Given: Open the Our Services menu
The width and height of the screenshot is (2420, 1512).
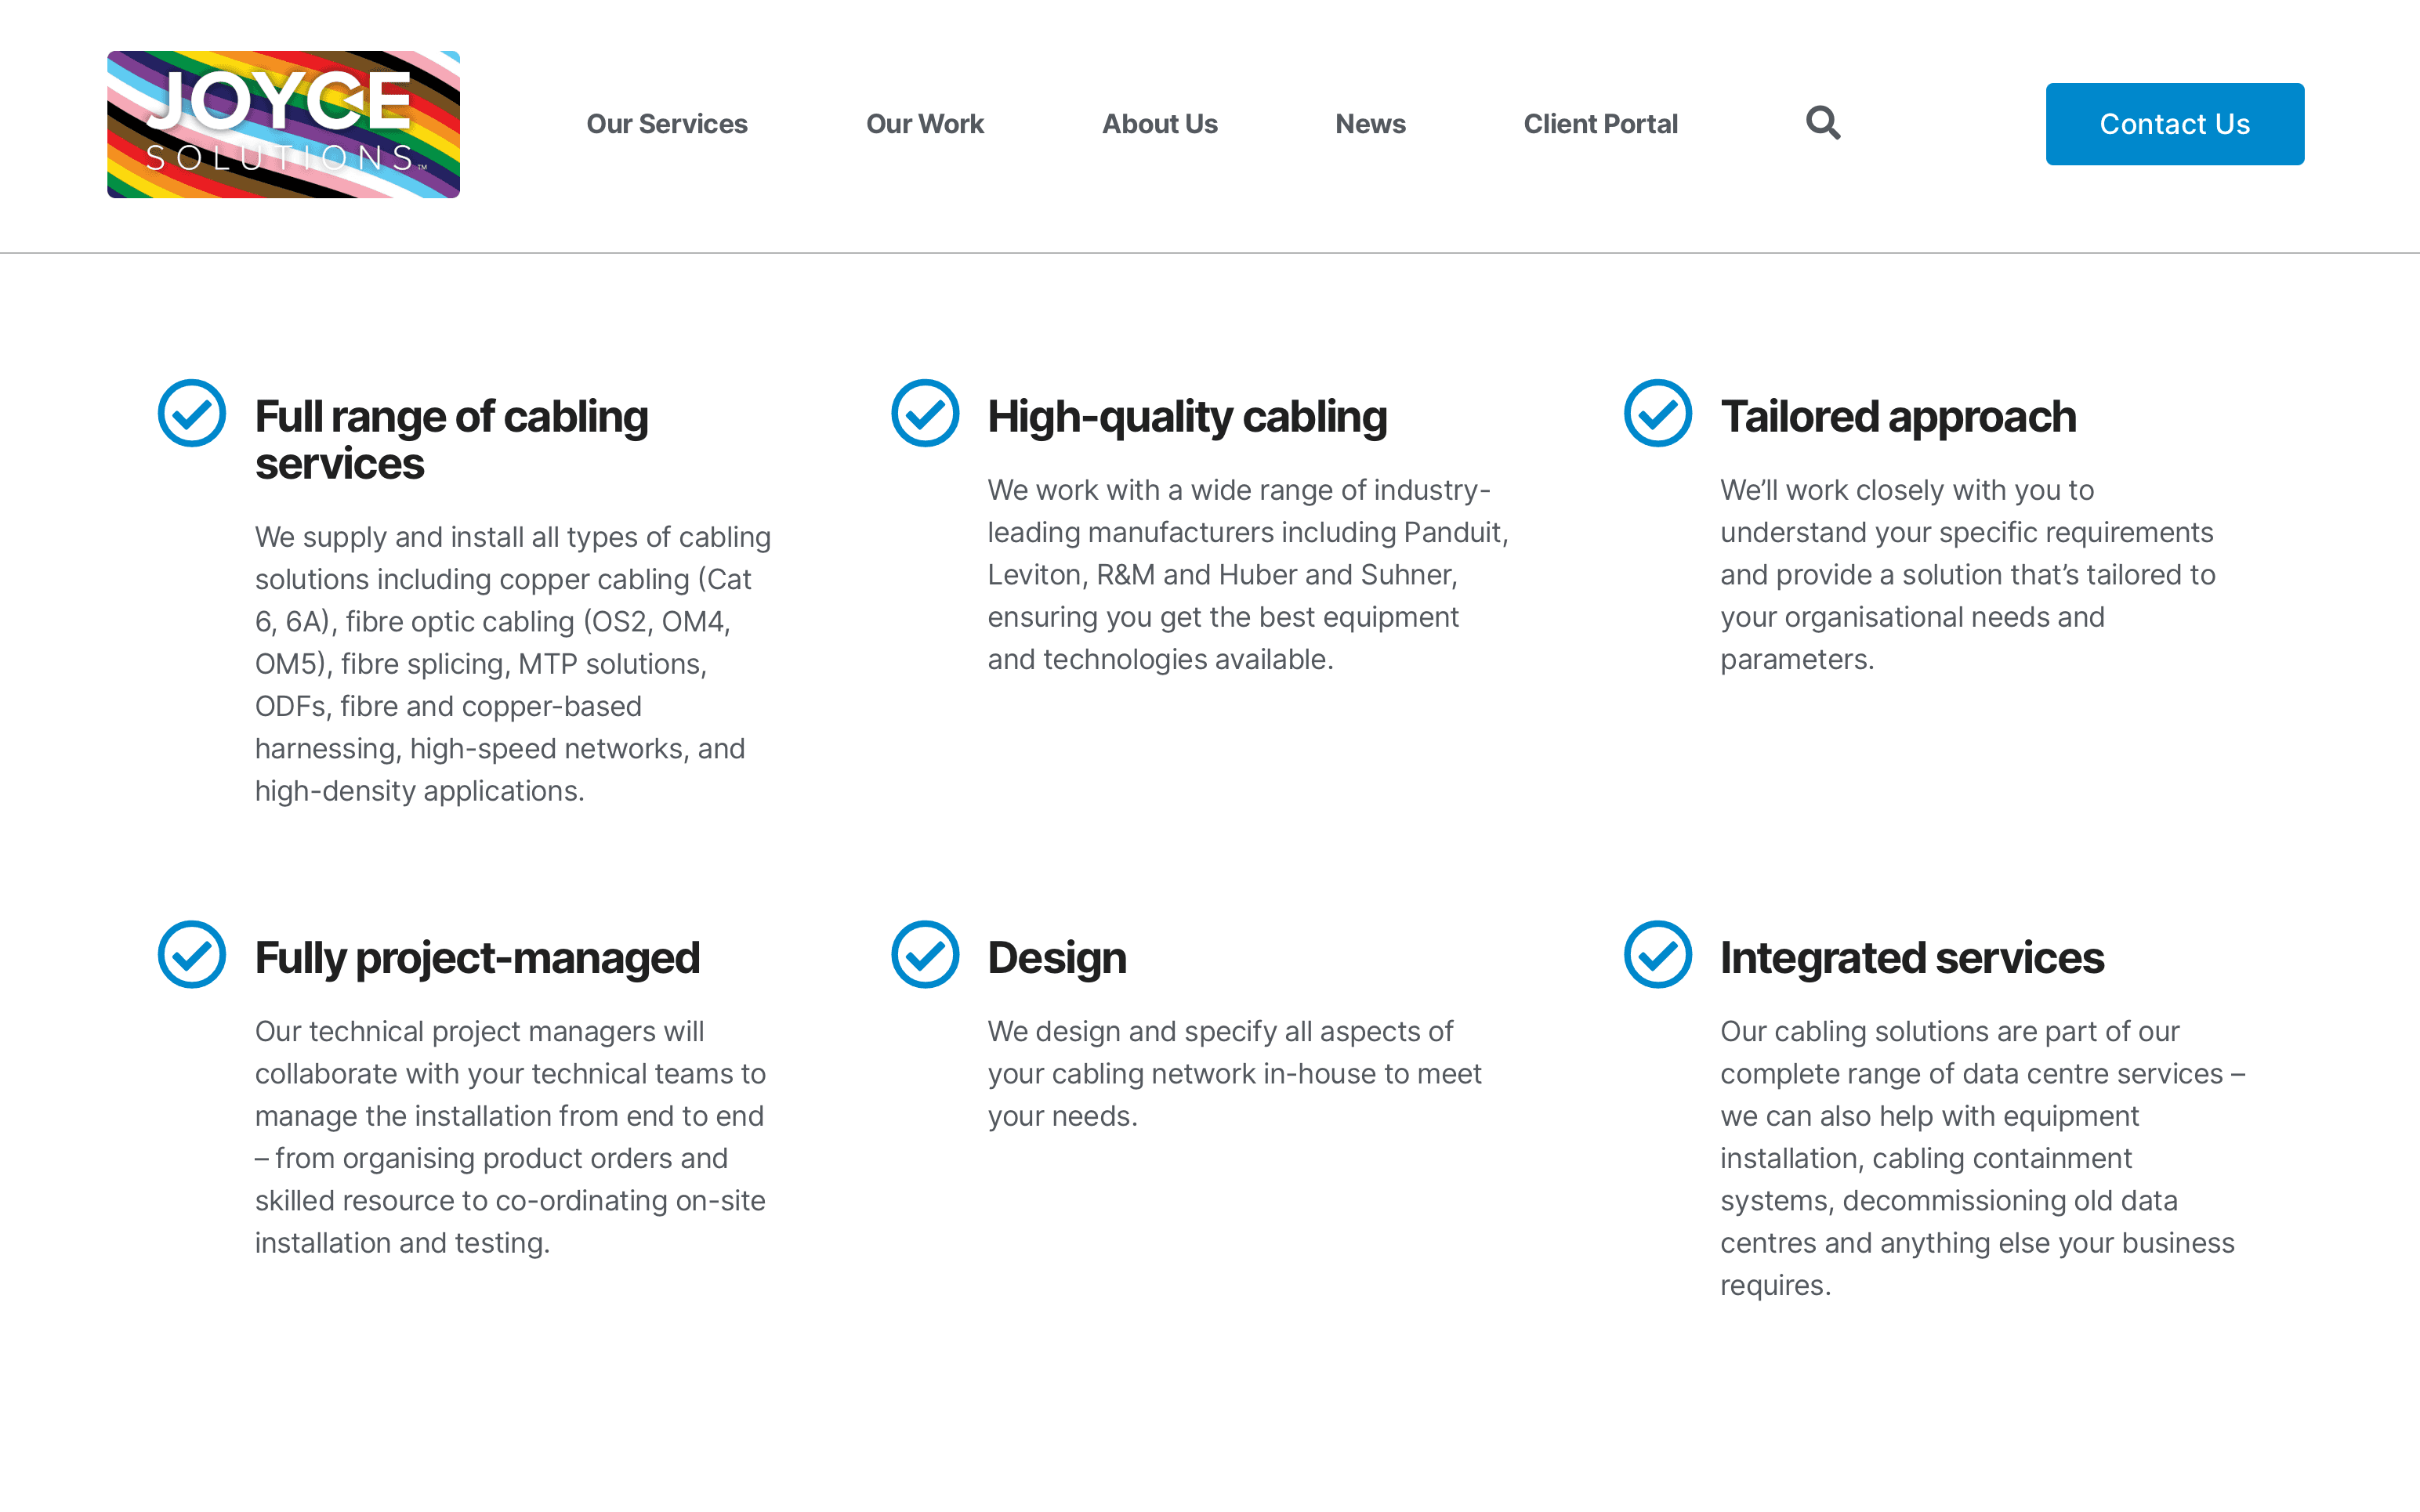Looking at the screenshot, I should (667, 124).
